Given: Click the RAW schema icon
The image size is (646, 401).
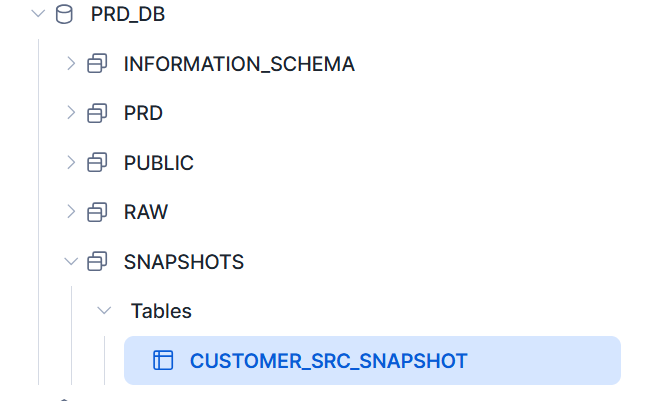Looking at the screenshot, I should (97, 212).
